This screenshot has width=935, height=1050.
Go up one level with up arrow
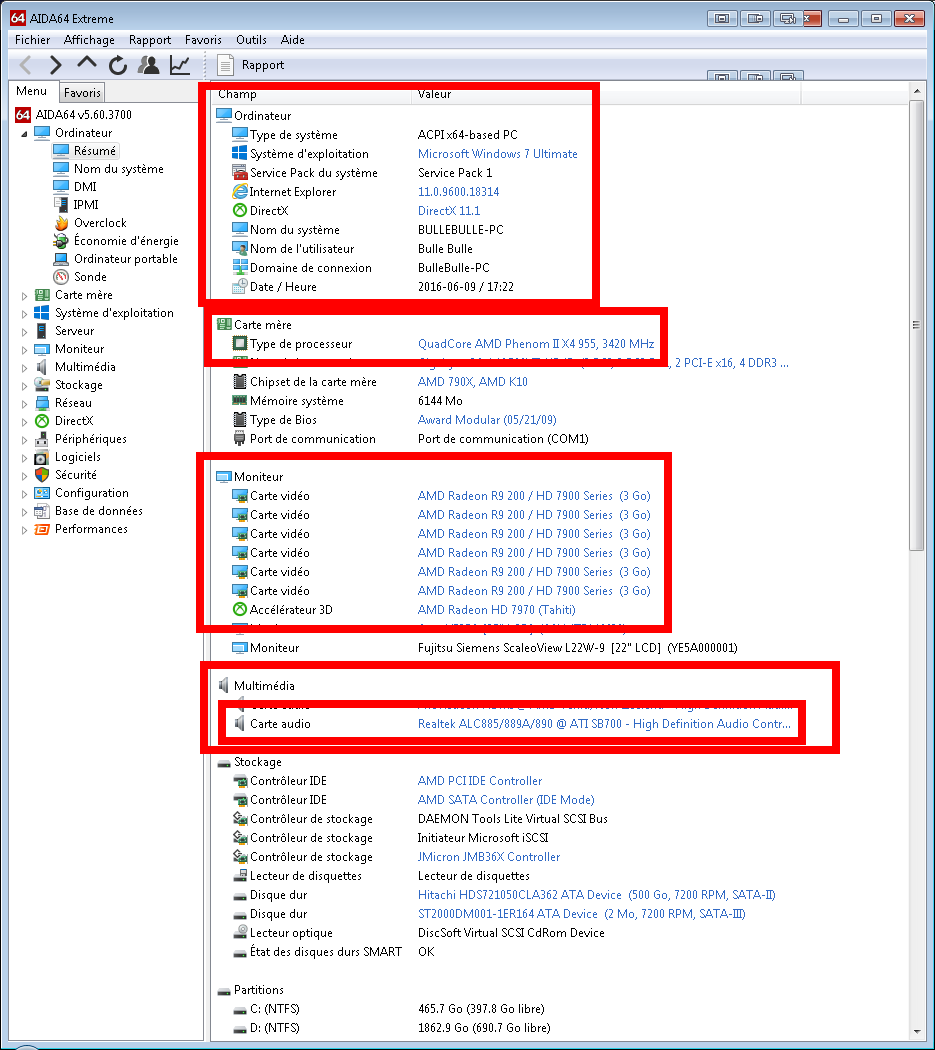[x=87, y=65]
